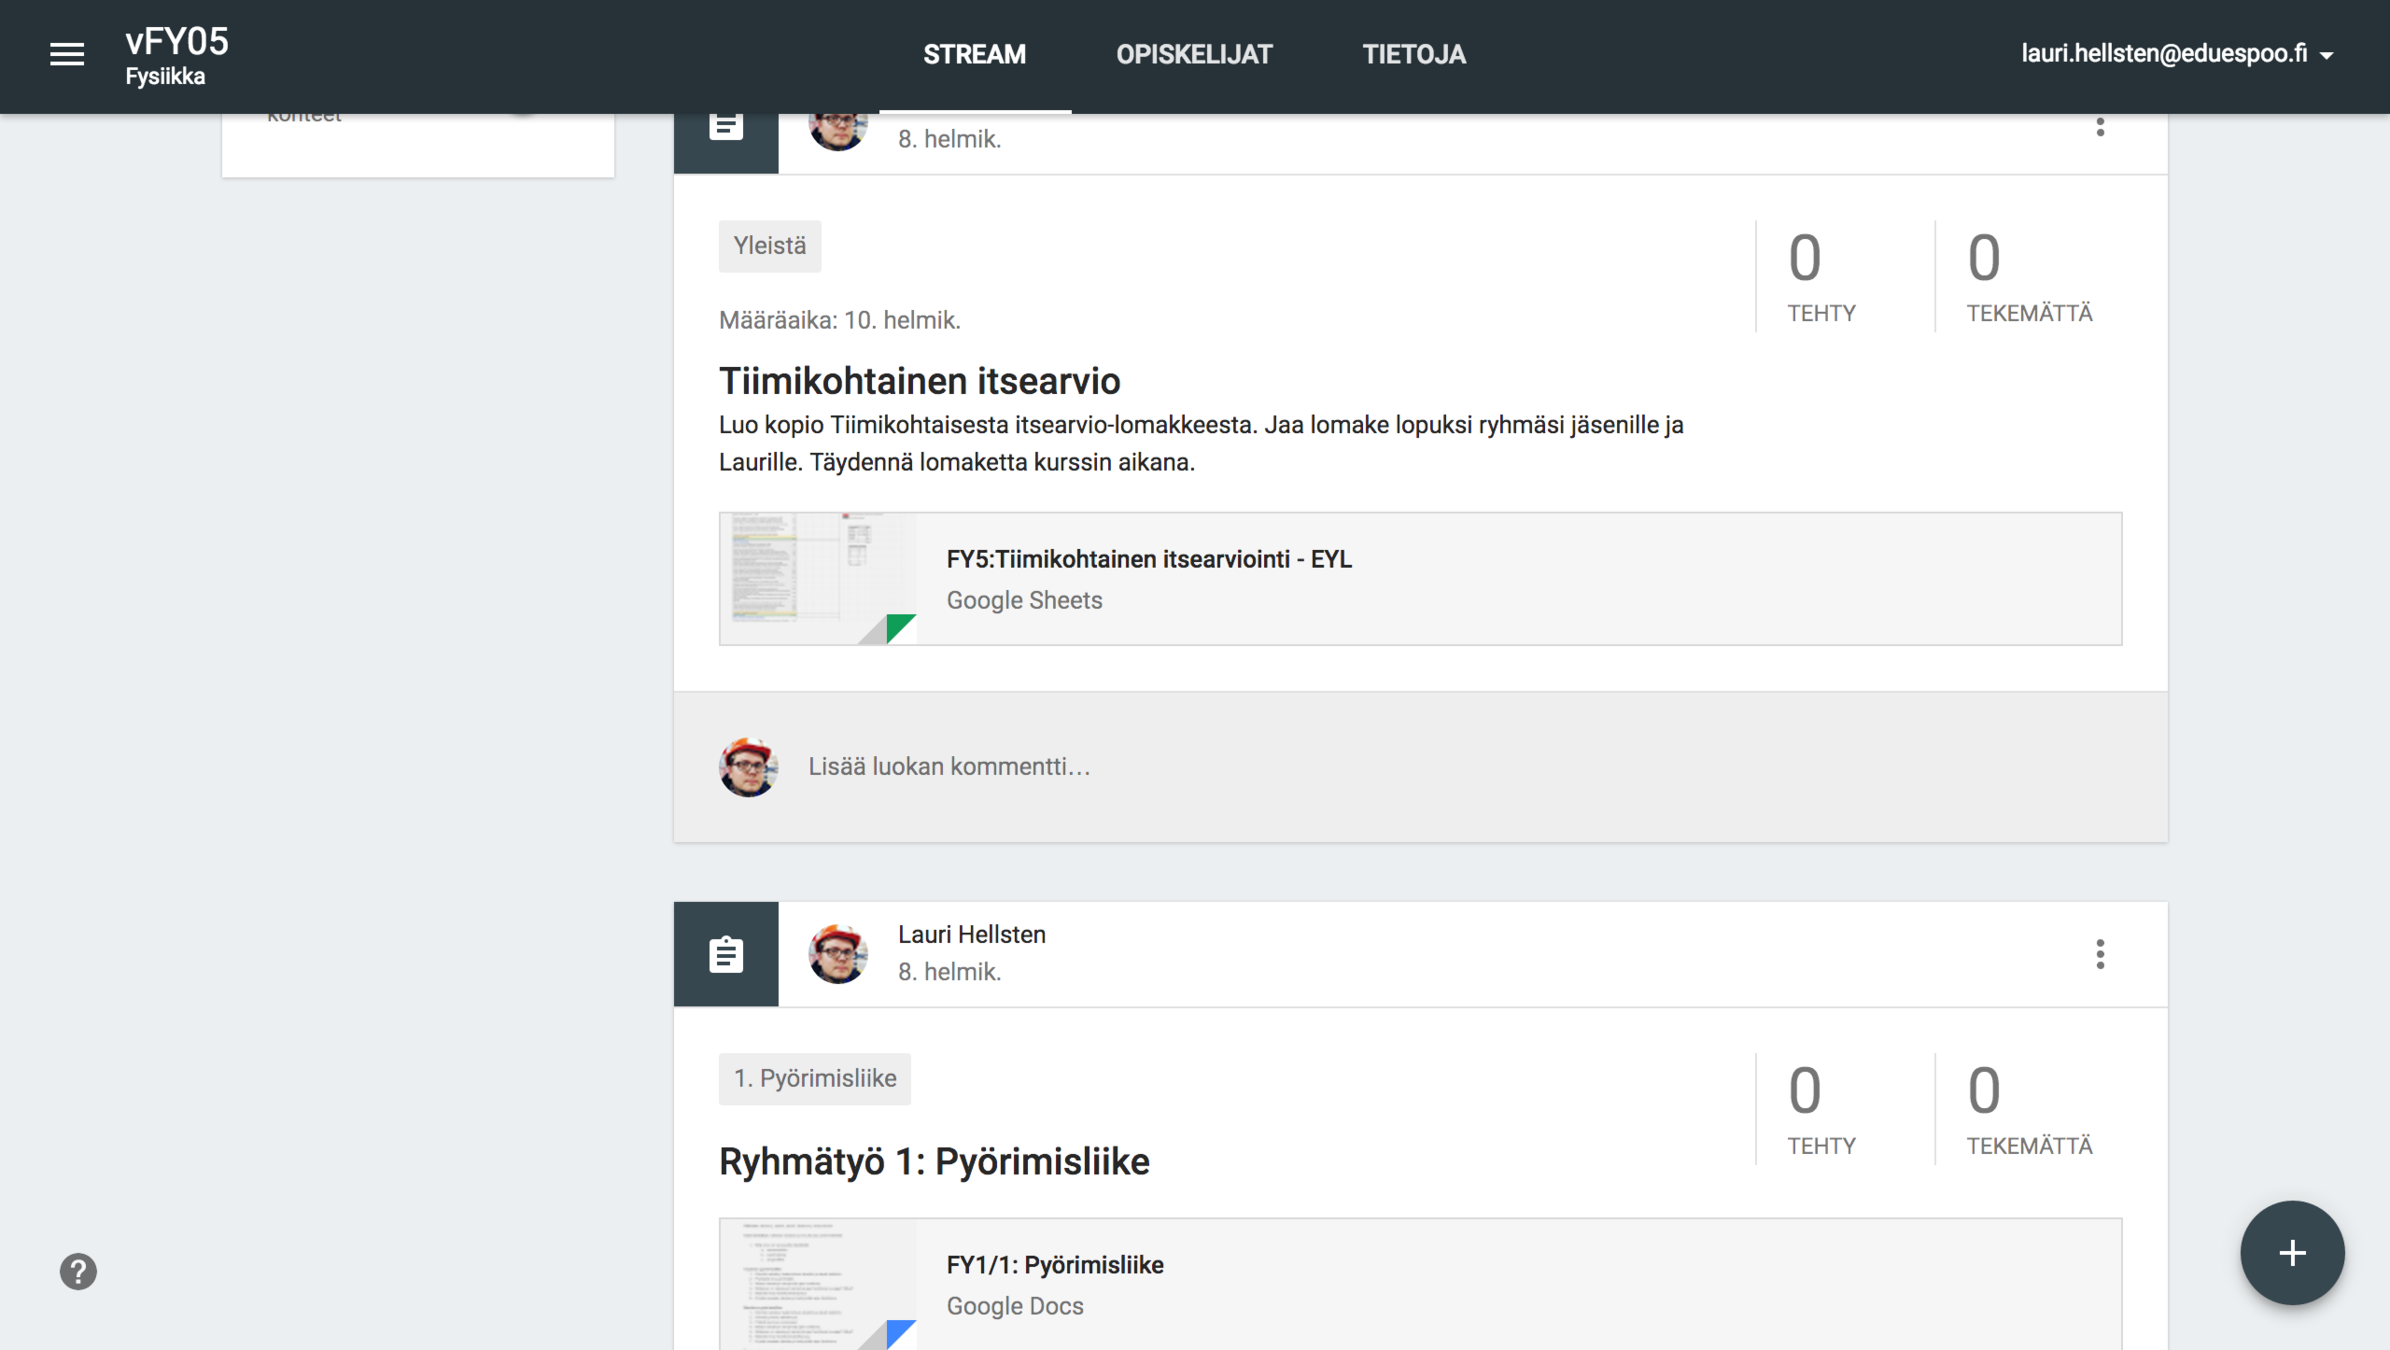Click the help question mark icon

(78, 1271)
